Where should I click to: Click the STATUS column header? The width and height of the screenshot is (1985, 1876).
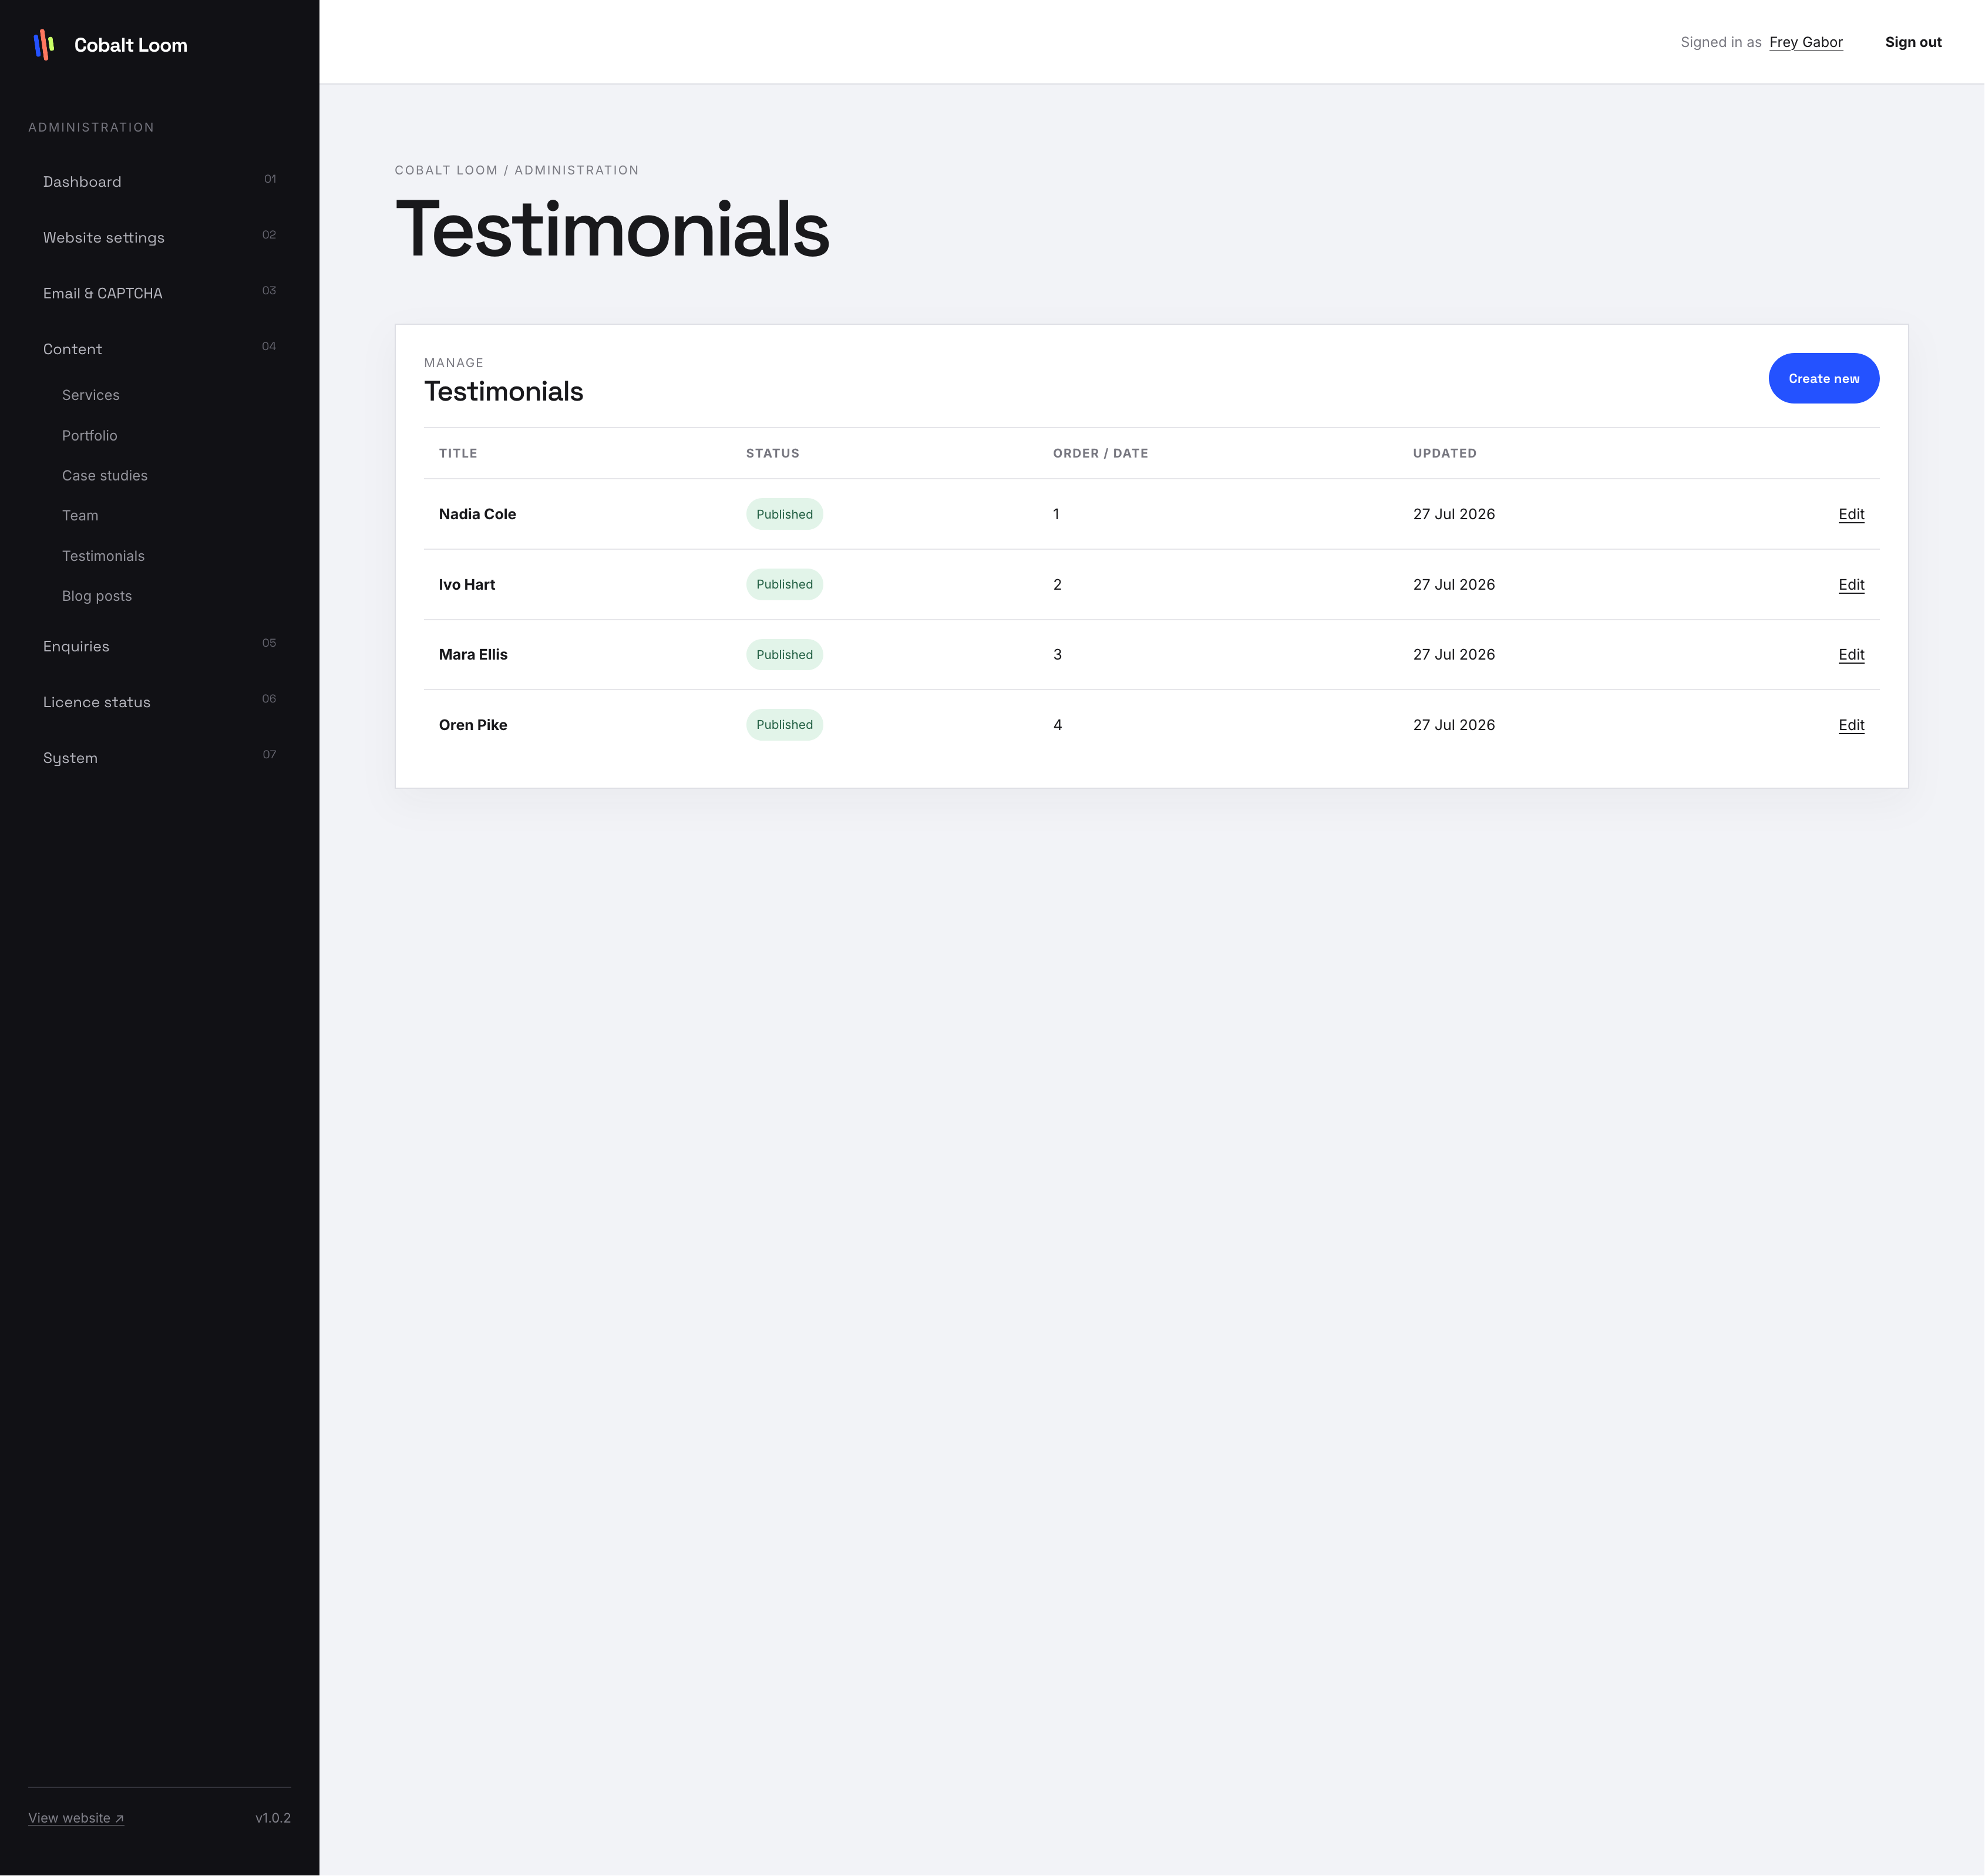pos(772,453)
